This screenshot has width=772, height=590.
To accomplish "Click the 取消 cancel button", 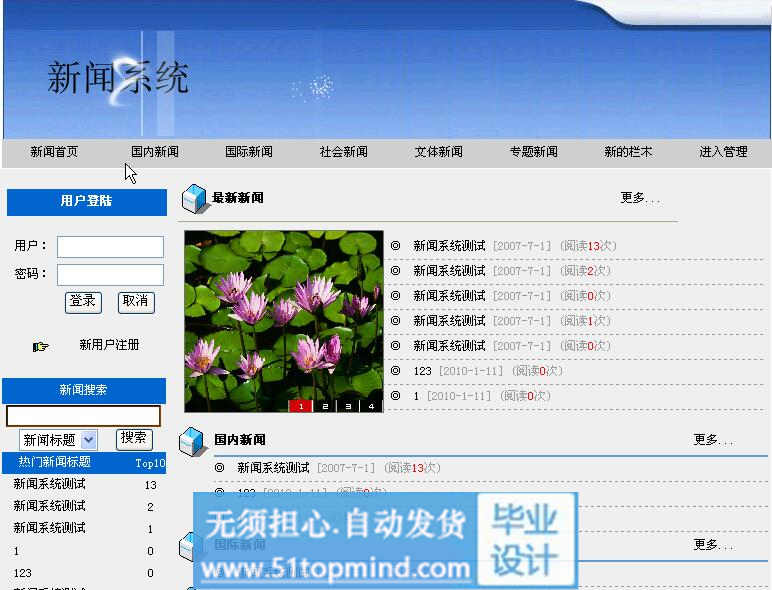I will tap(136, 302).
